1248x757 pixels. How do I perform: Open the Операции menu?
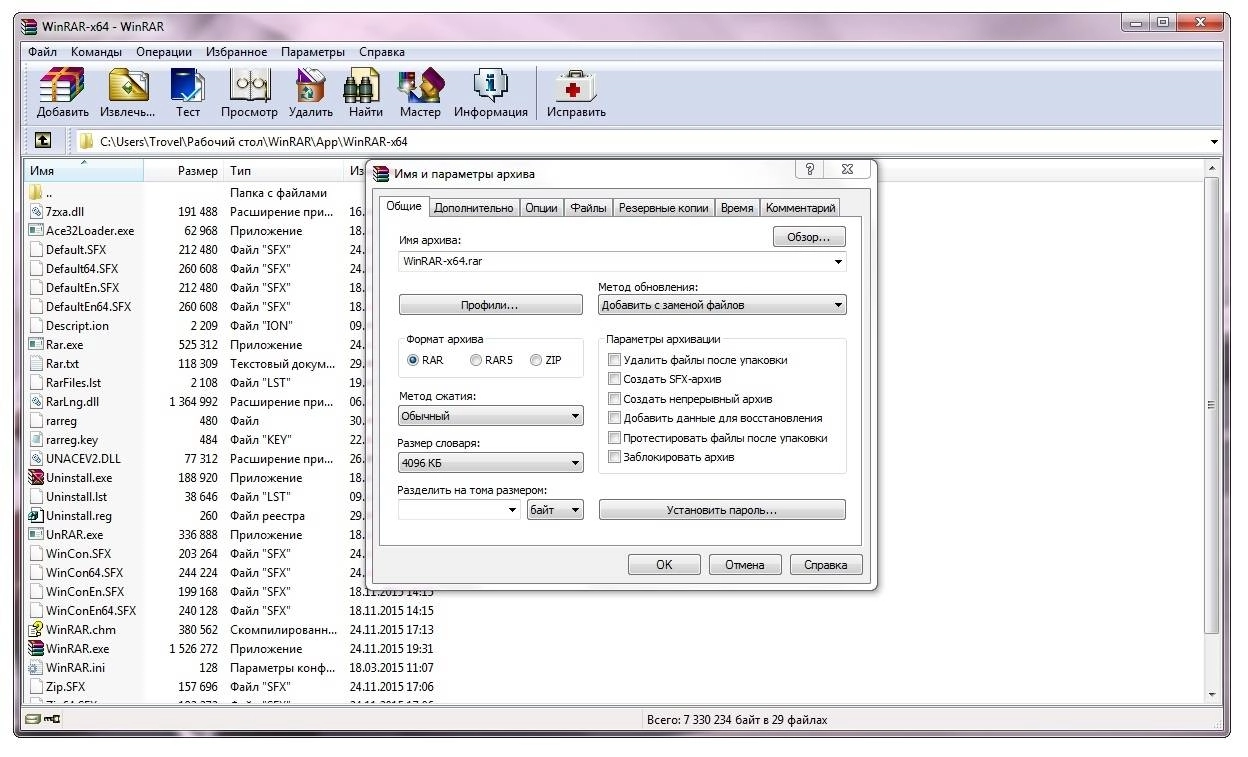(164, 52)
